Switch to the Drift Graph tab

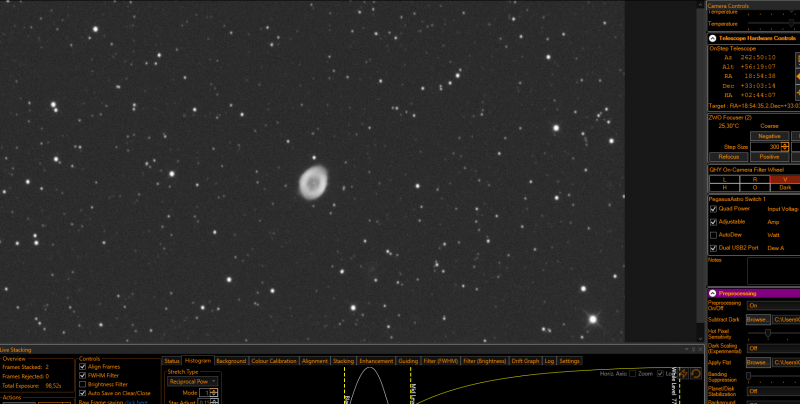pos(525,361)
